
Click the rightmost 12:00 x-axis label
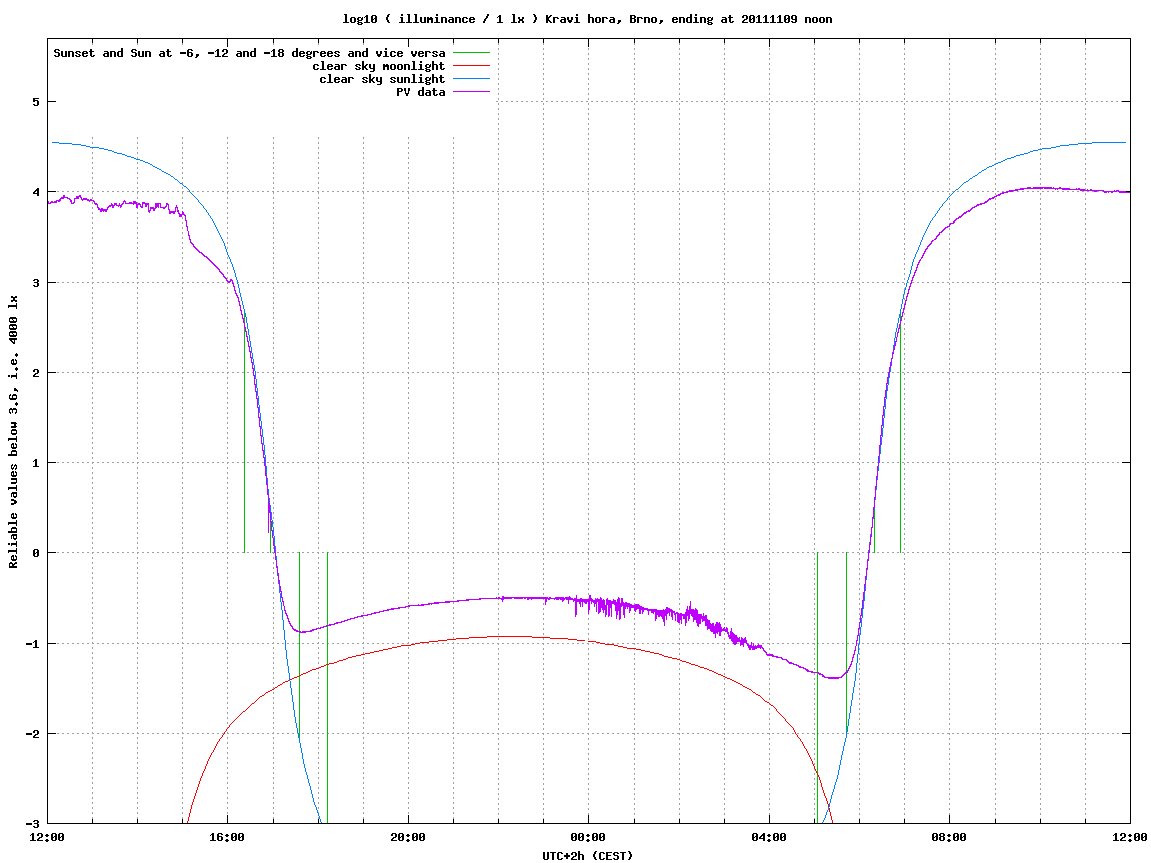point(1130,837)
